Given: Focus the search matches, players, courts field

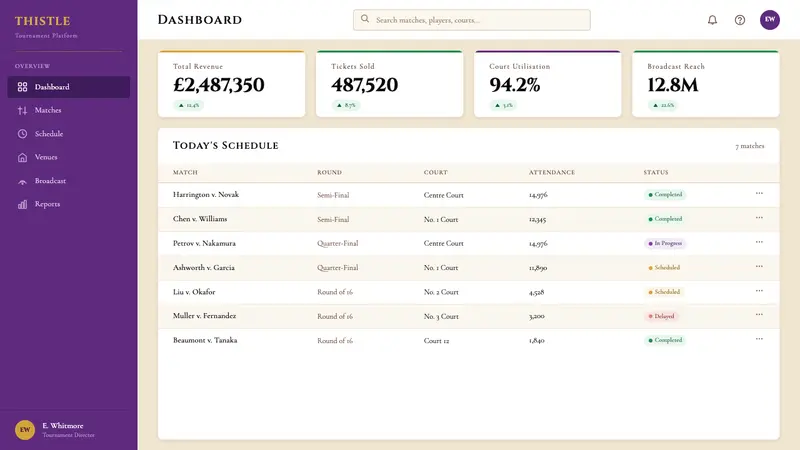Looking at the screenshot, I should (471, 20).
